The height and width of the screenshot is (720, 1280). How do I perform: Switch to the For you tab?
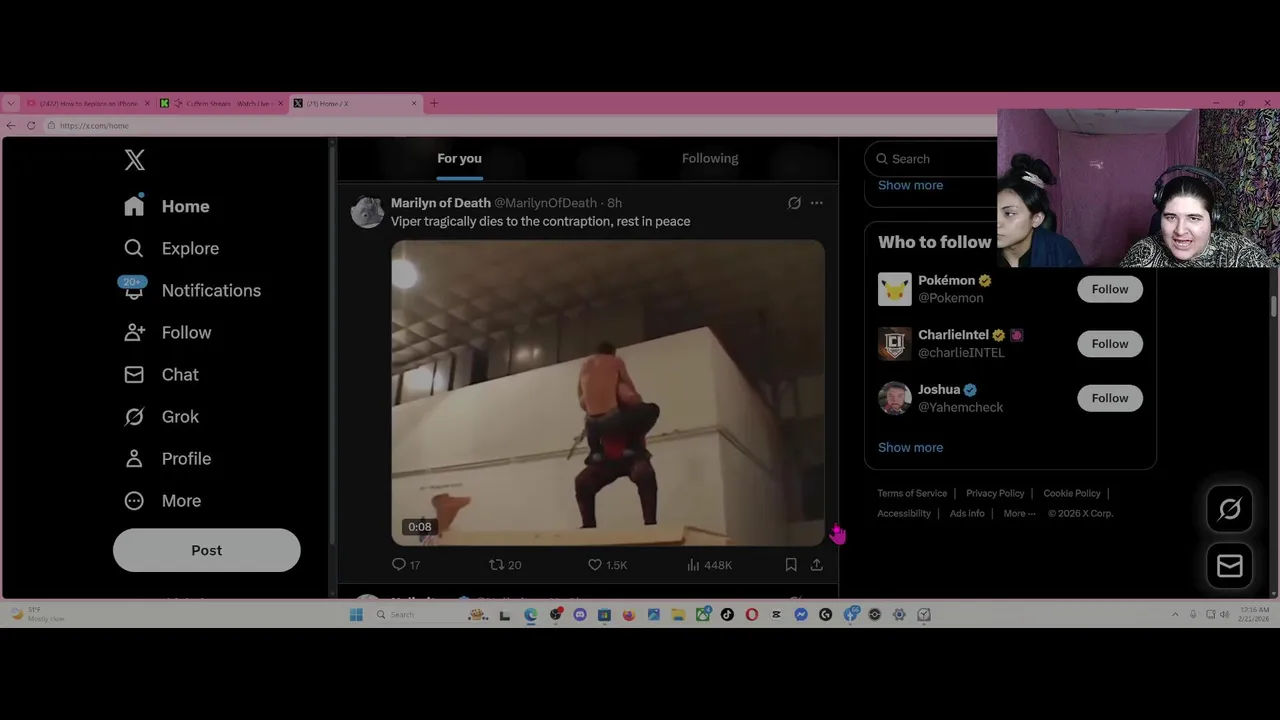pyautogui.click(x=459, y=158)
